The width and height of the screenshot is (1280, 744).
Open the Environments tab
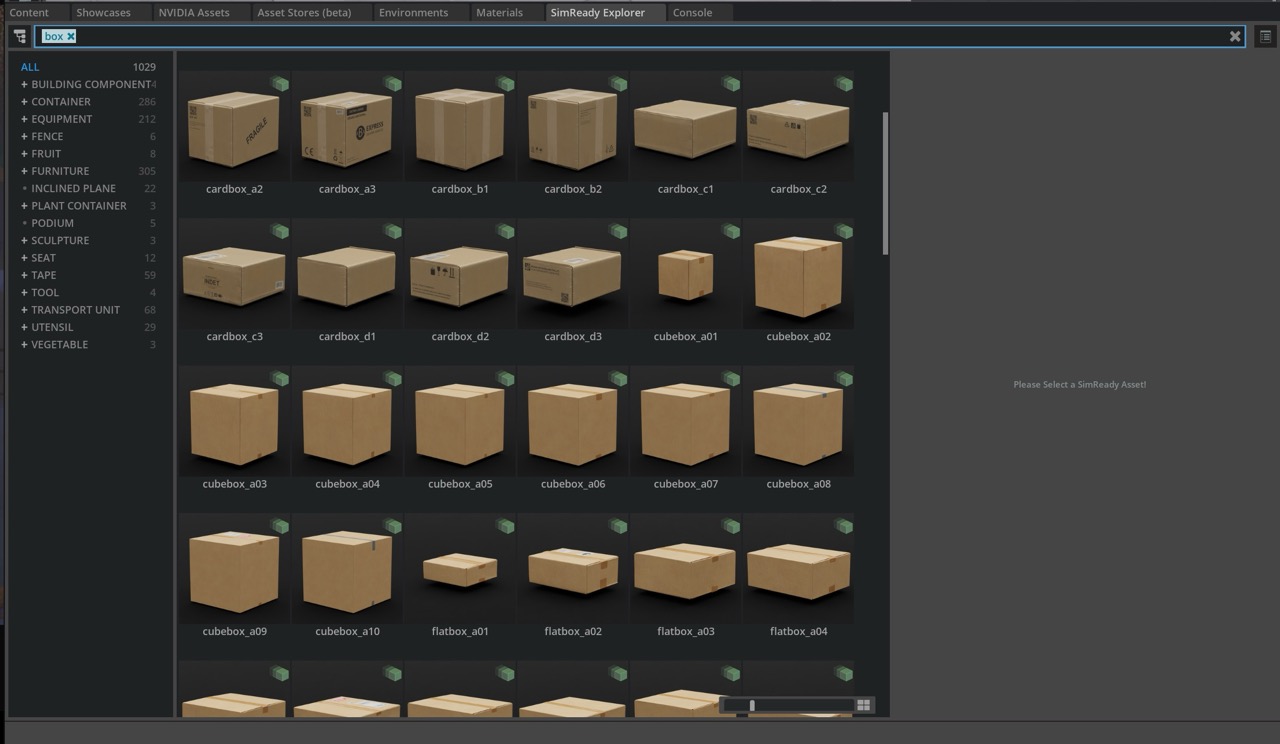pos(414,12)
